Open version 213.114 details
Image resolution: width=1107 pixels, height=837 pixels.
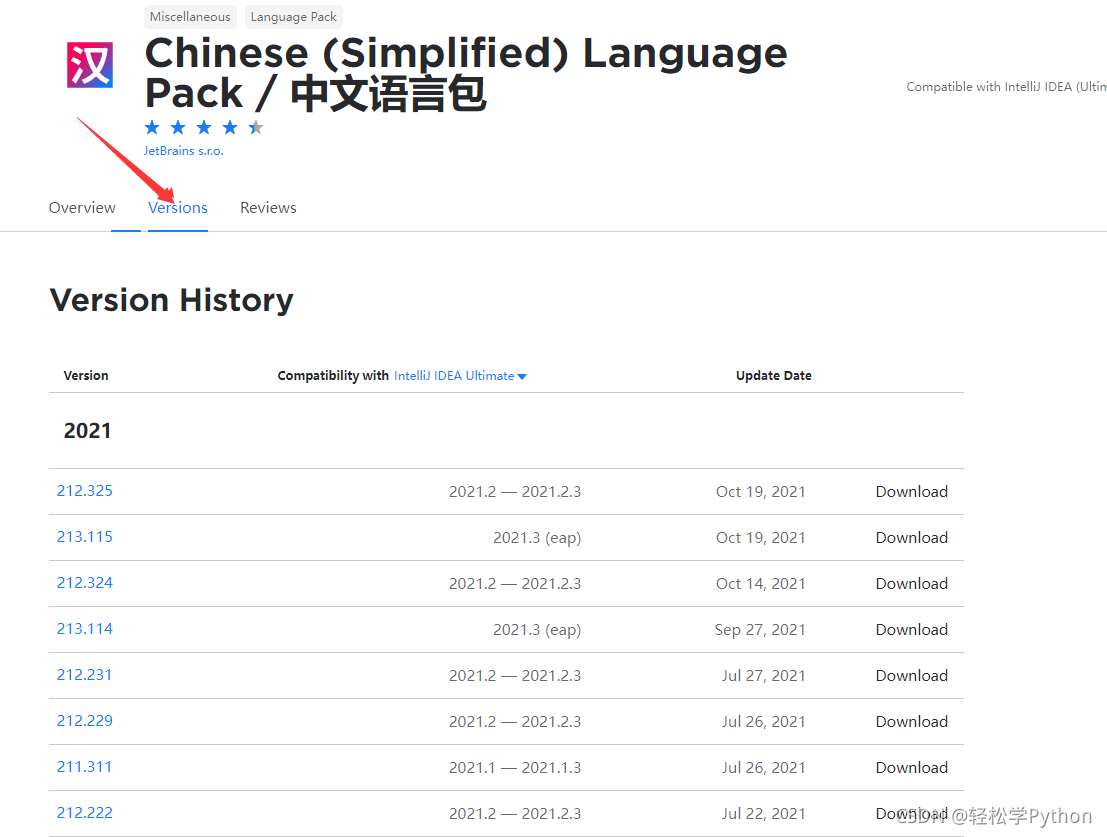click(x=85, y=629)
